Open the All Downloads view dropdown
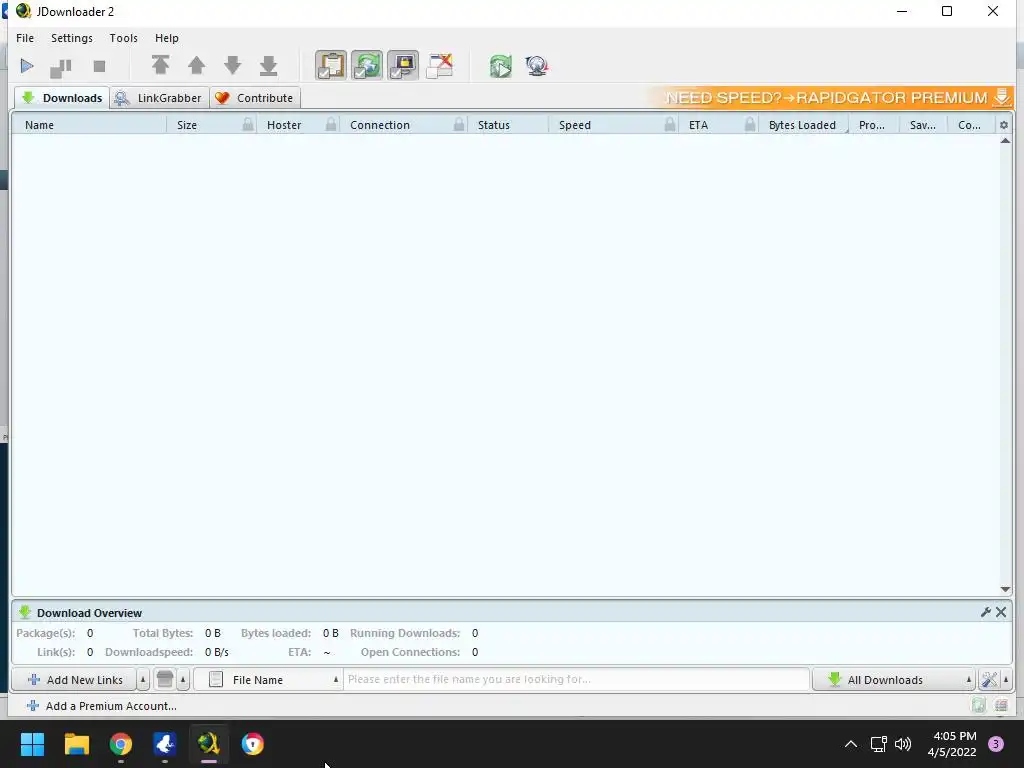 pos(894,680)
